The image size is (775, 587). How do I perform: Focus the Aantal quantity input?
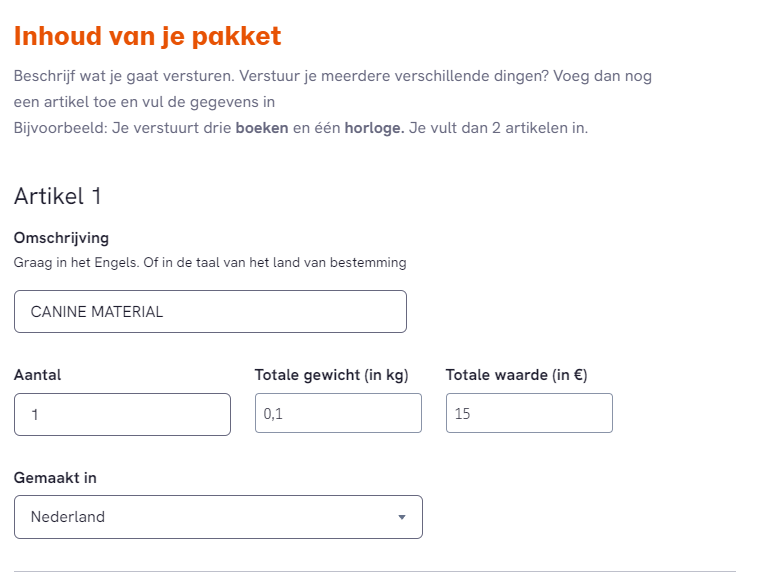[122, 414]
